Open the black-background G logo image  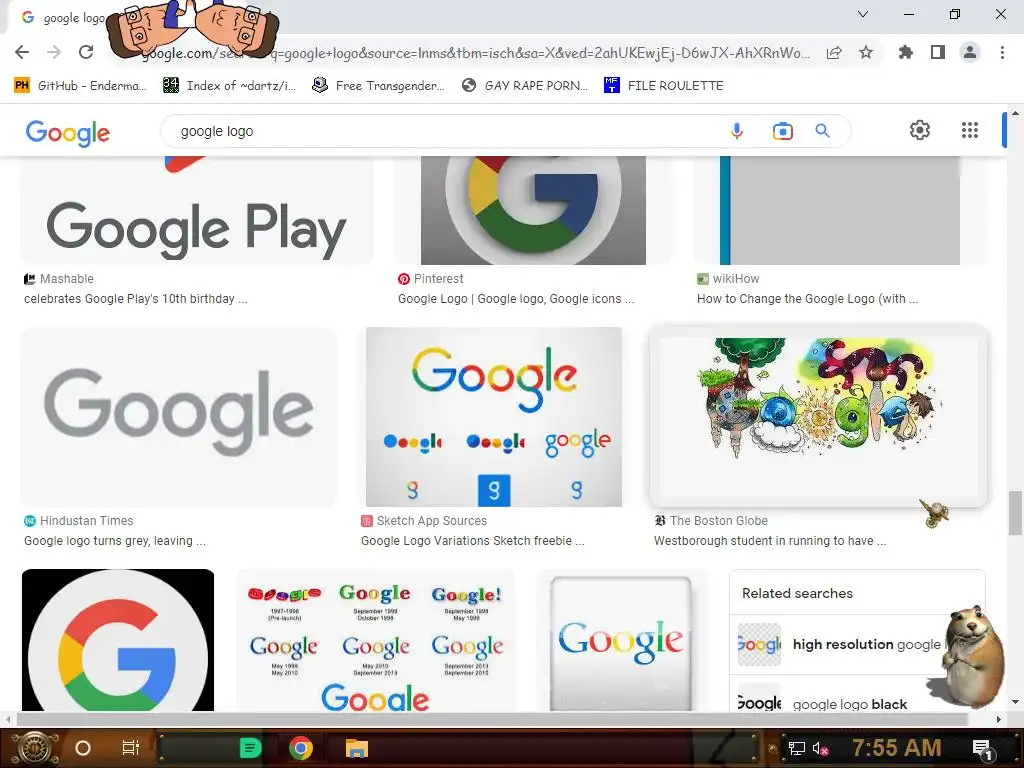[118, 640]
